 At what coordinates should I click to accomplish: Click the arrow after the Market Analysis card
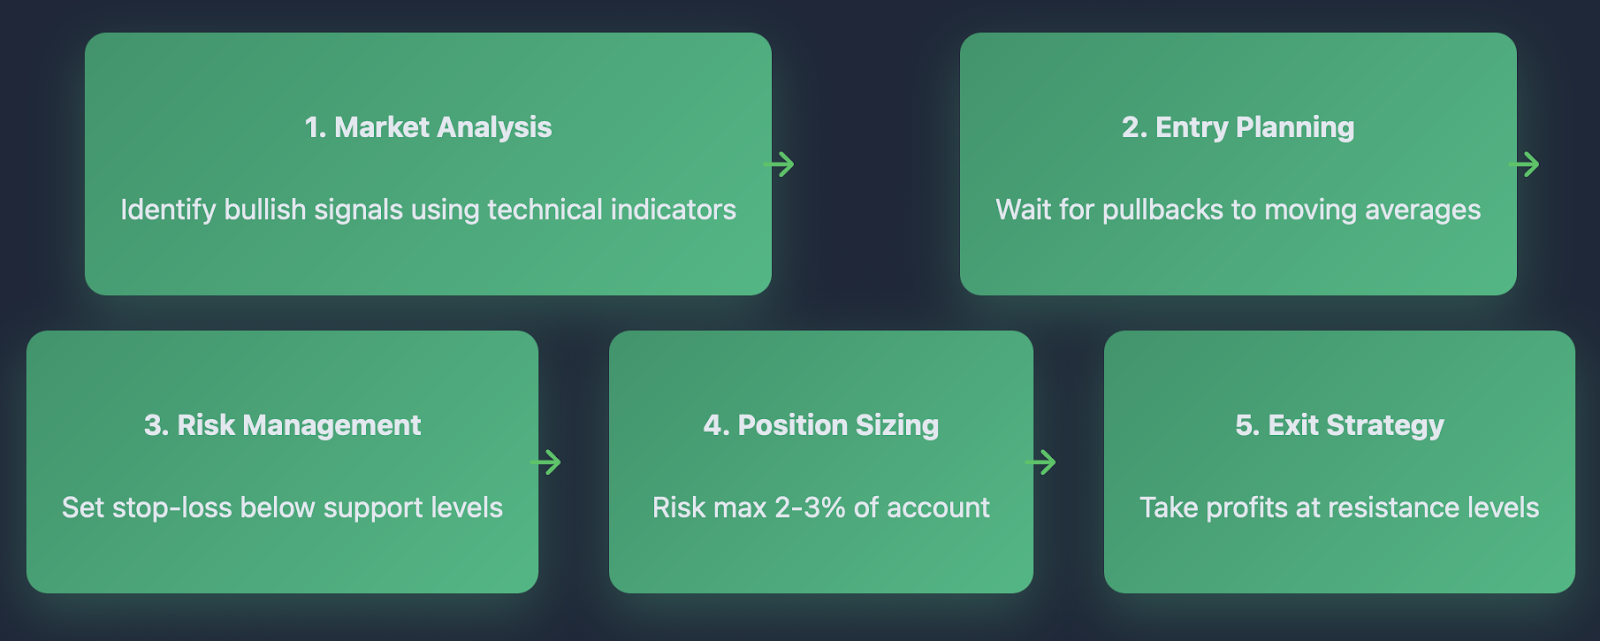[780, 164]
